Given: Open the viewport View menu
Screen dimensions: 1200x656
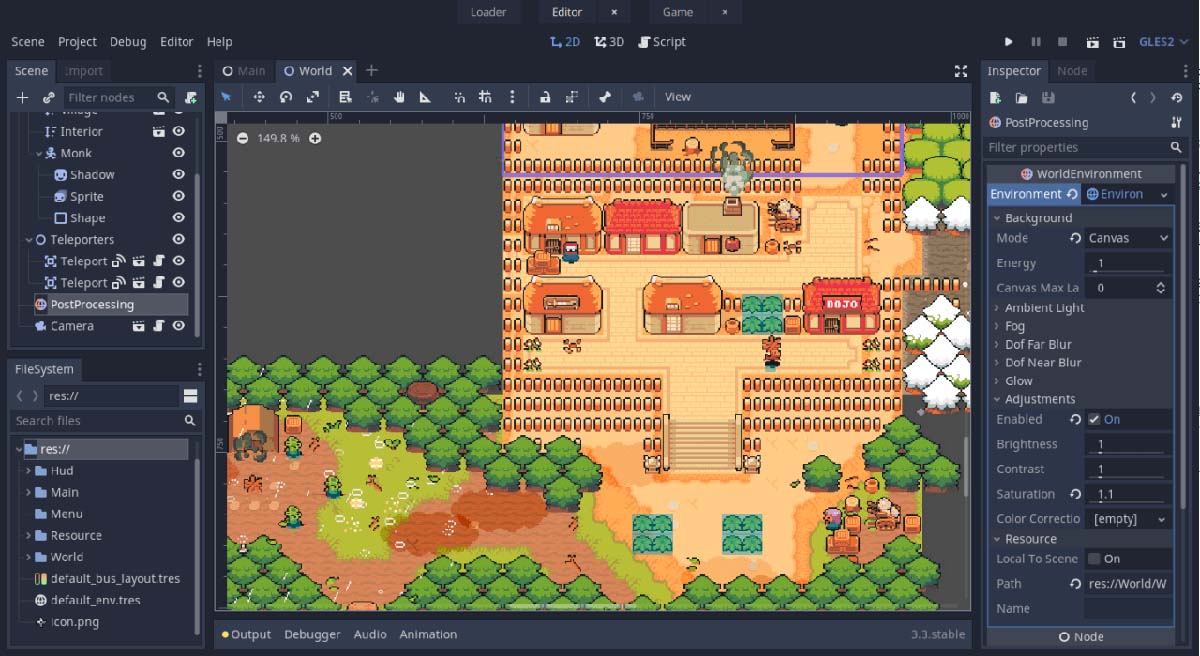Looking at the screenshot, I should 678,97.
